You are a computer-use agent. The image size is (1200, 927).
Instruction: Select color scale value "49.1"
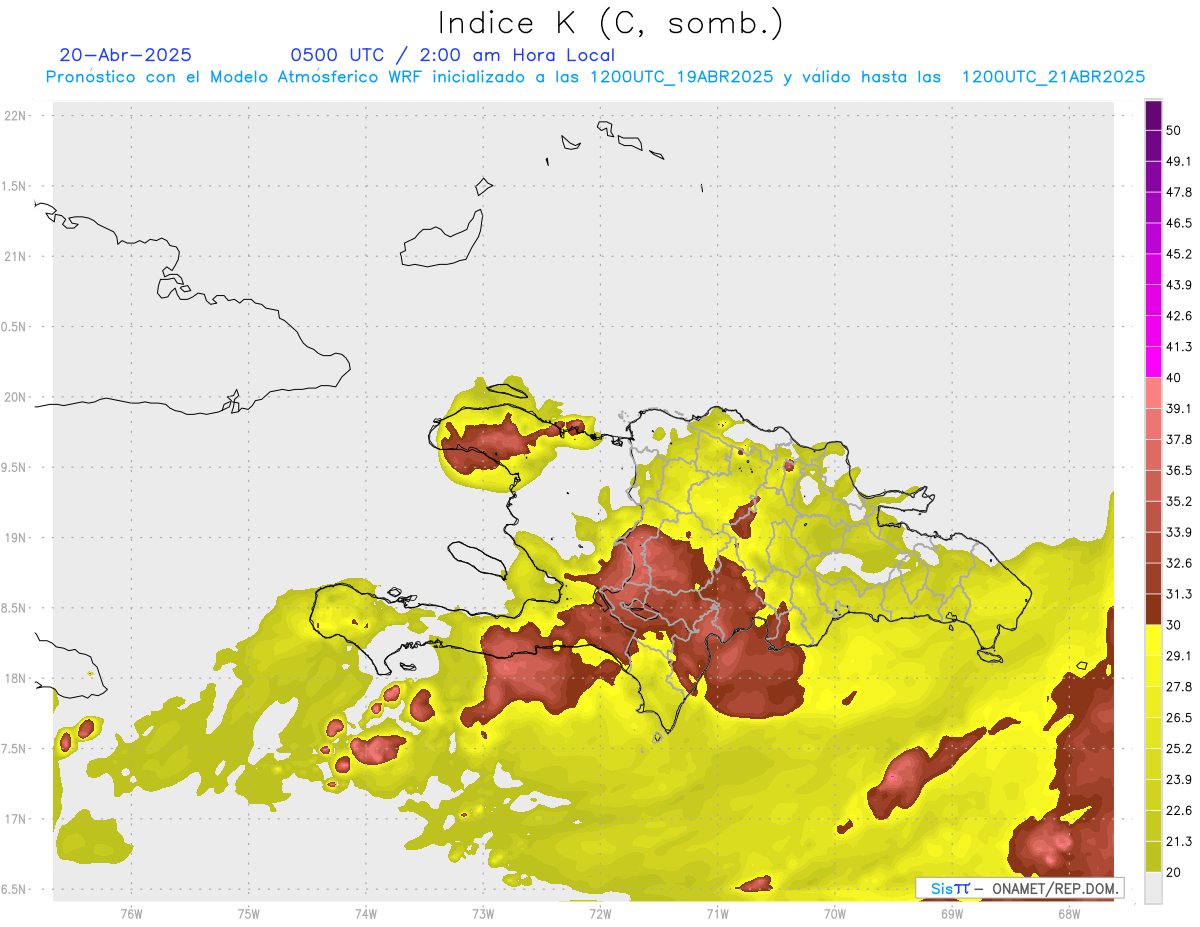pos(1179,161)
